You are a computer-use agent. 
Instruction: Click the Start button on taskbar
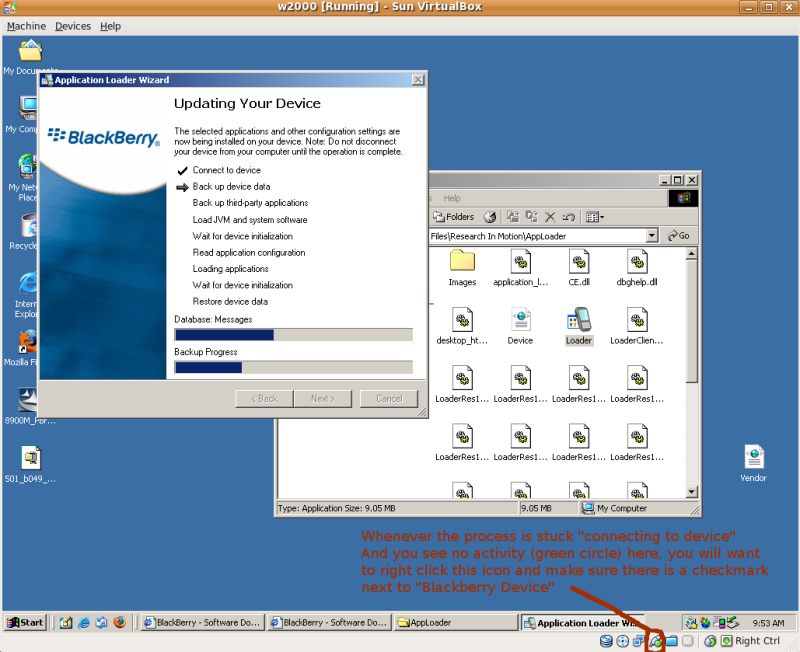coord(26,622)
